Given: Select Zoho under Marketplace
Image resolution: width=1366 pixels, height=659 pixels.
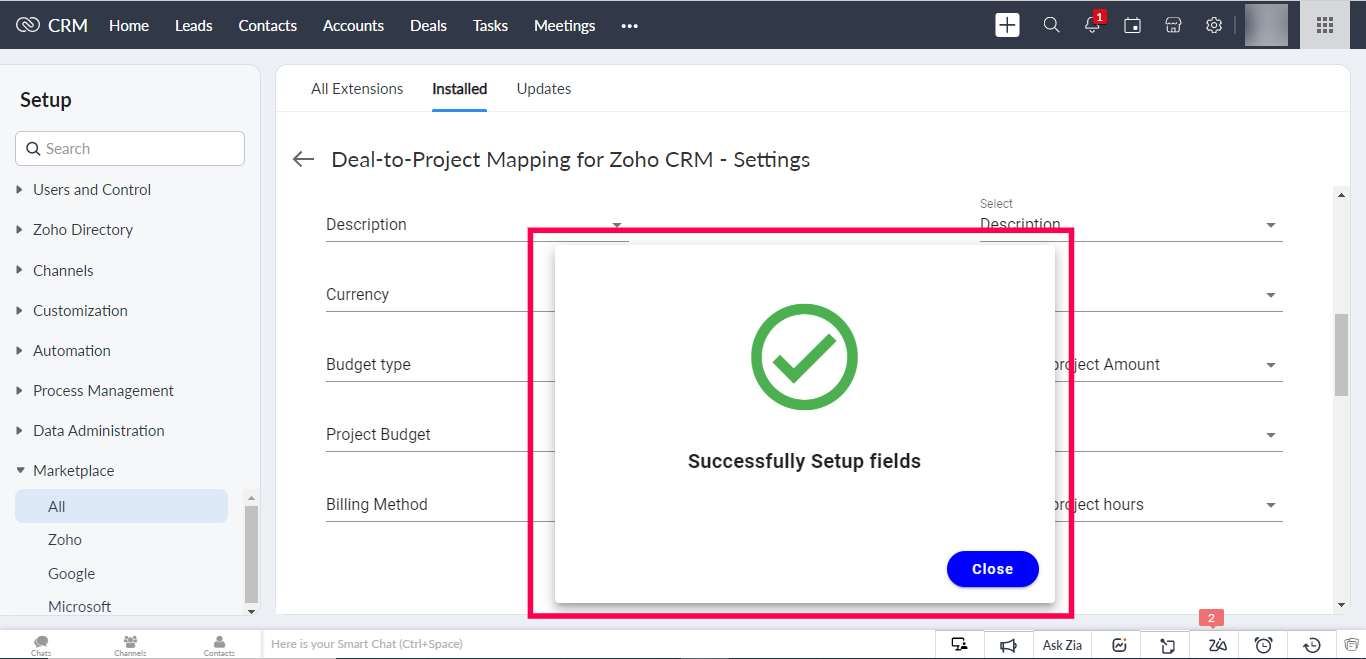Looking at the screenshot, I should [x=65, y=540].
